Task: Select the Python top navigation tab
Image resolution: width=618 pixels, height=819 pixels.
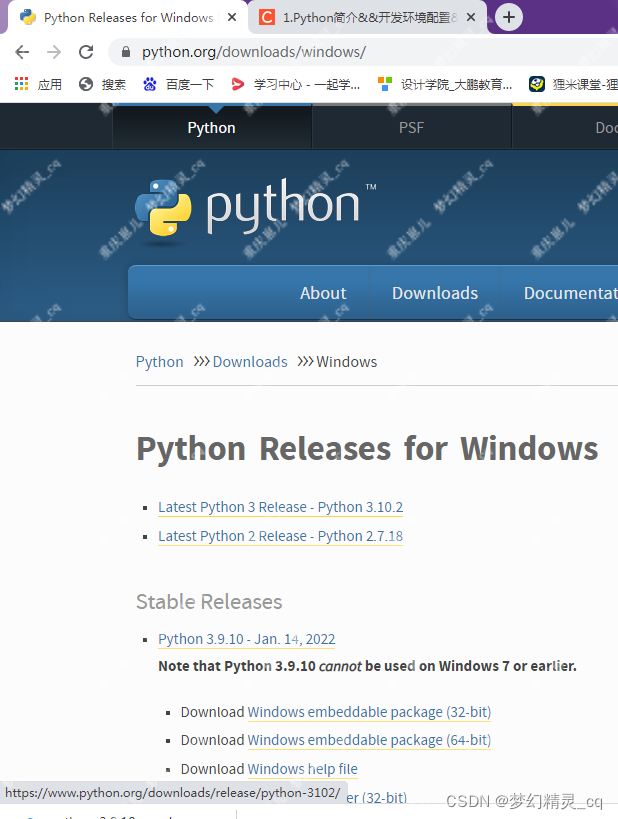Action: 212,127
